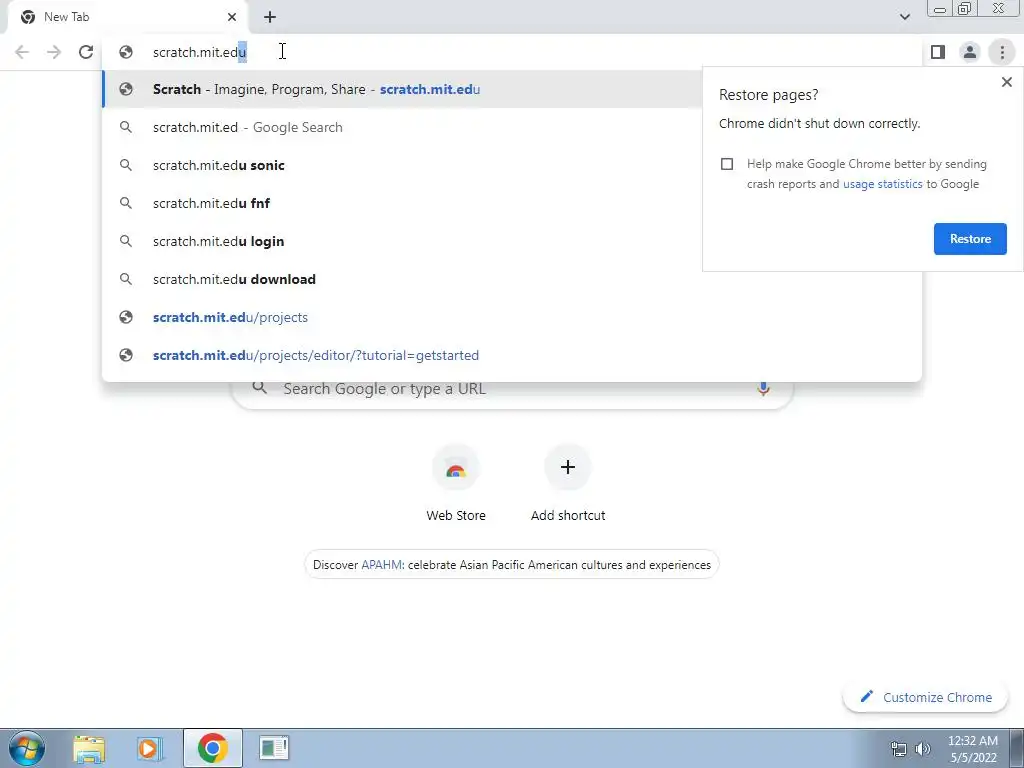Click the Restore button
This screenshot has width=1024, height=768.
click(x=970, y=239)
